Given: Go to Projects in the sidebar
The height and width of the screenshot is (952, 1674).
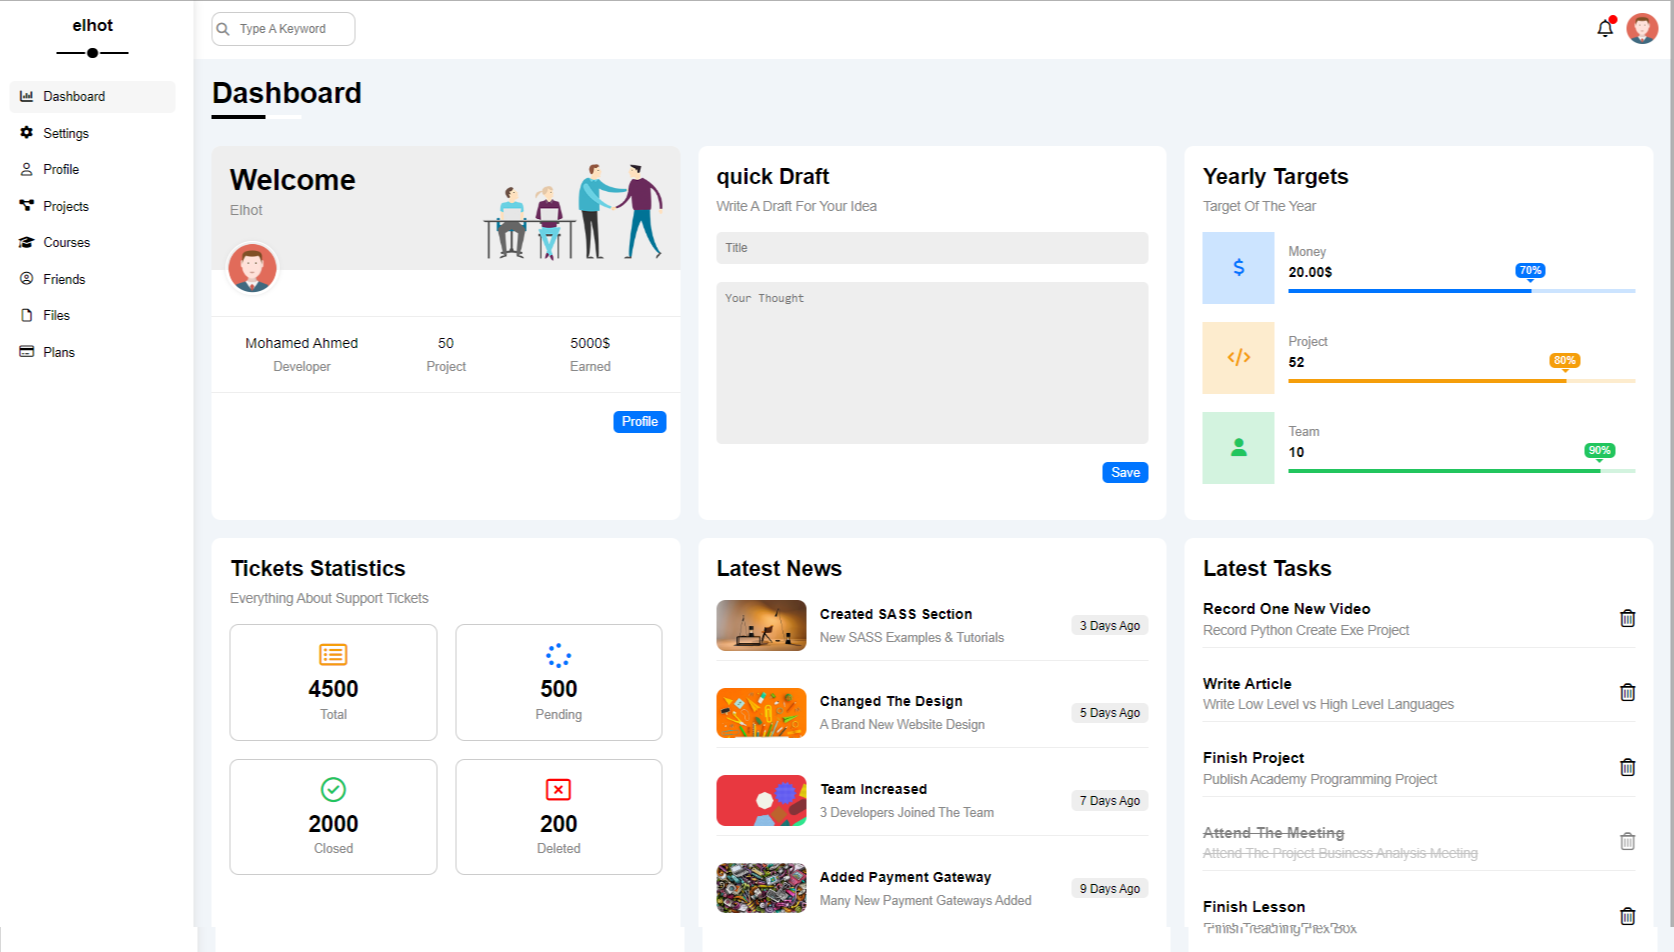Looking at the screenshot, I should pos(66,207).
